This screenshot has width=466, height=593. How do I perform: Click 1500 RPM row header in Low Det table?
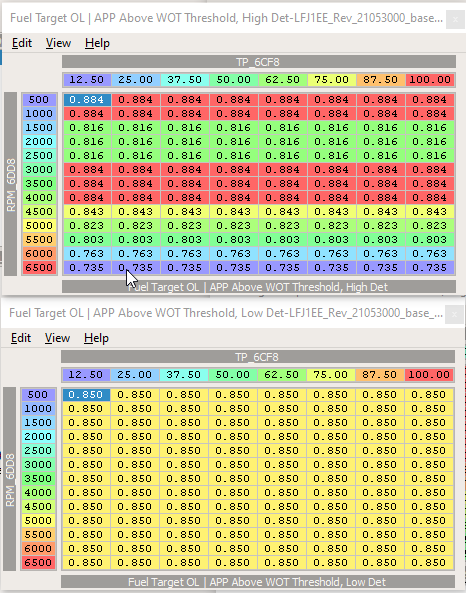[x=38, y=422]
